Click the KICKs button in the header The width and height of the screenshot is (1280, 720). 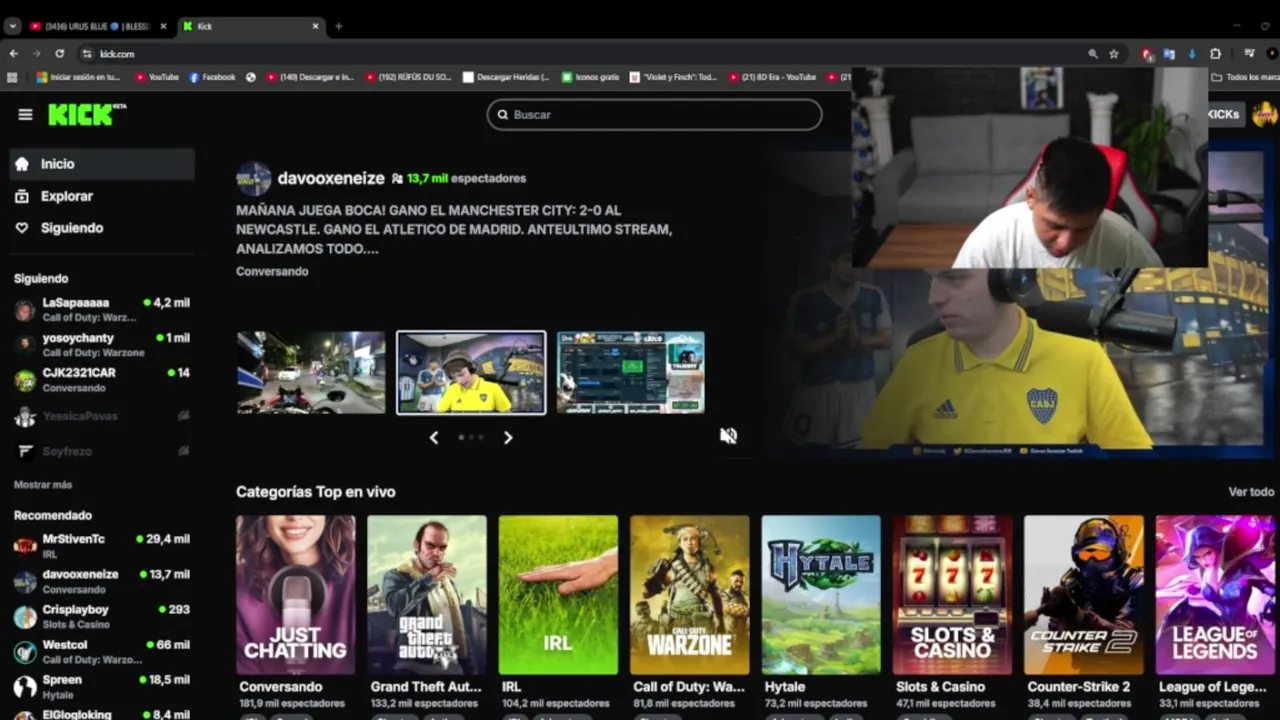(1225, 114)
